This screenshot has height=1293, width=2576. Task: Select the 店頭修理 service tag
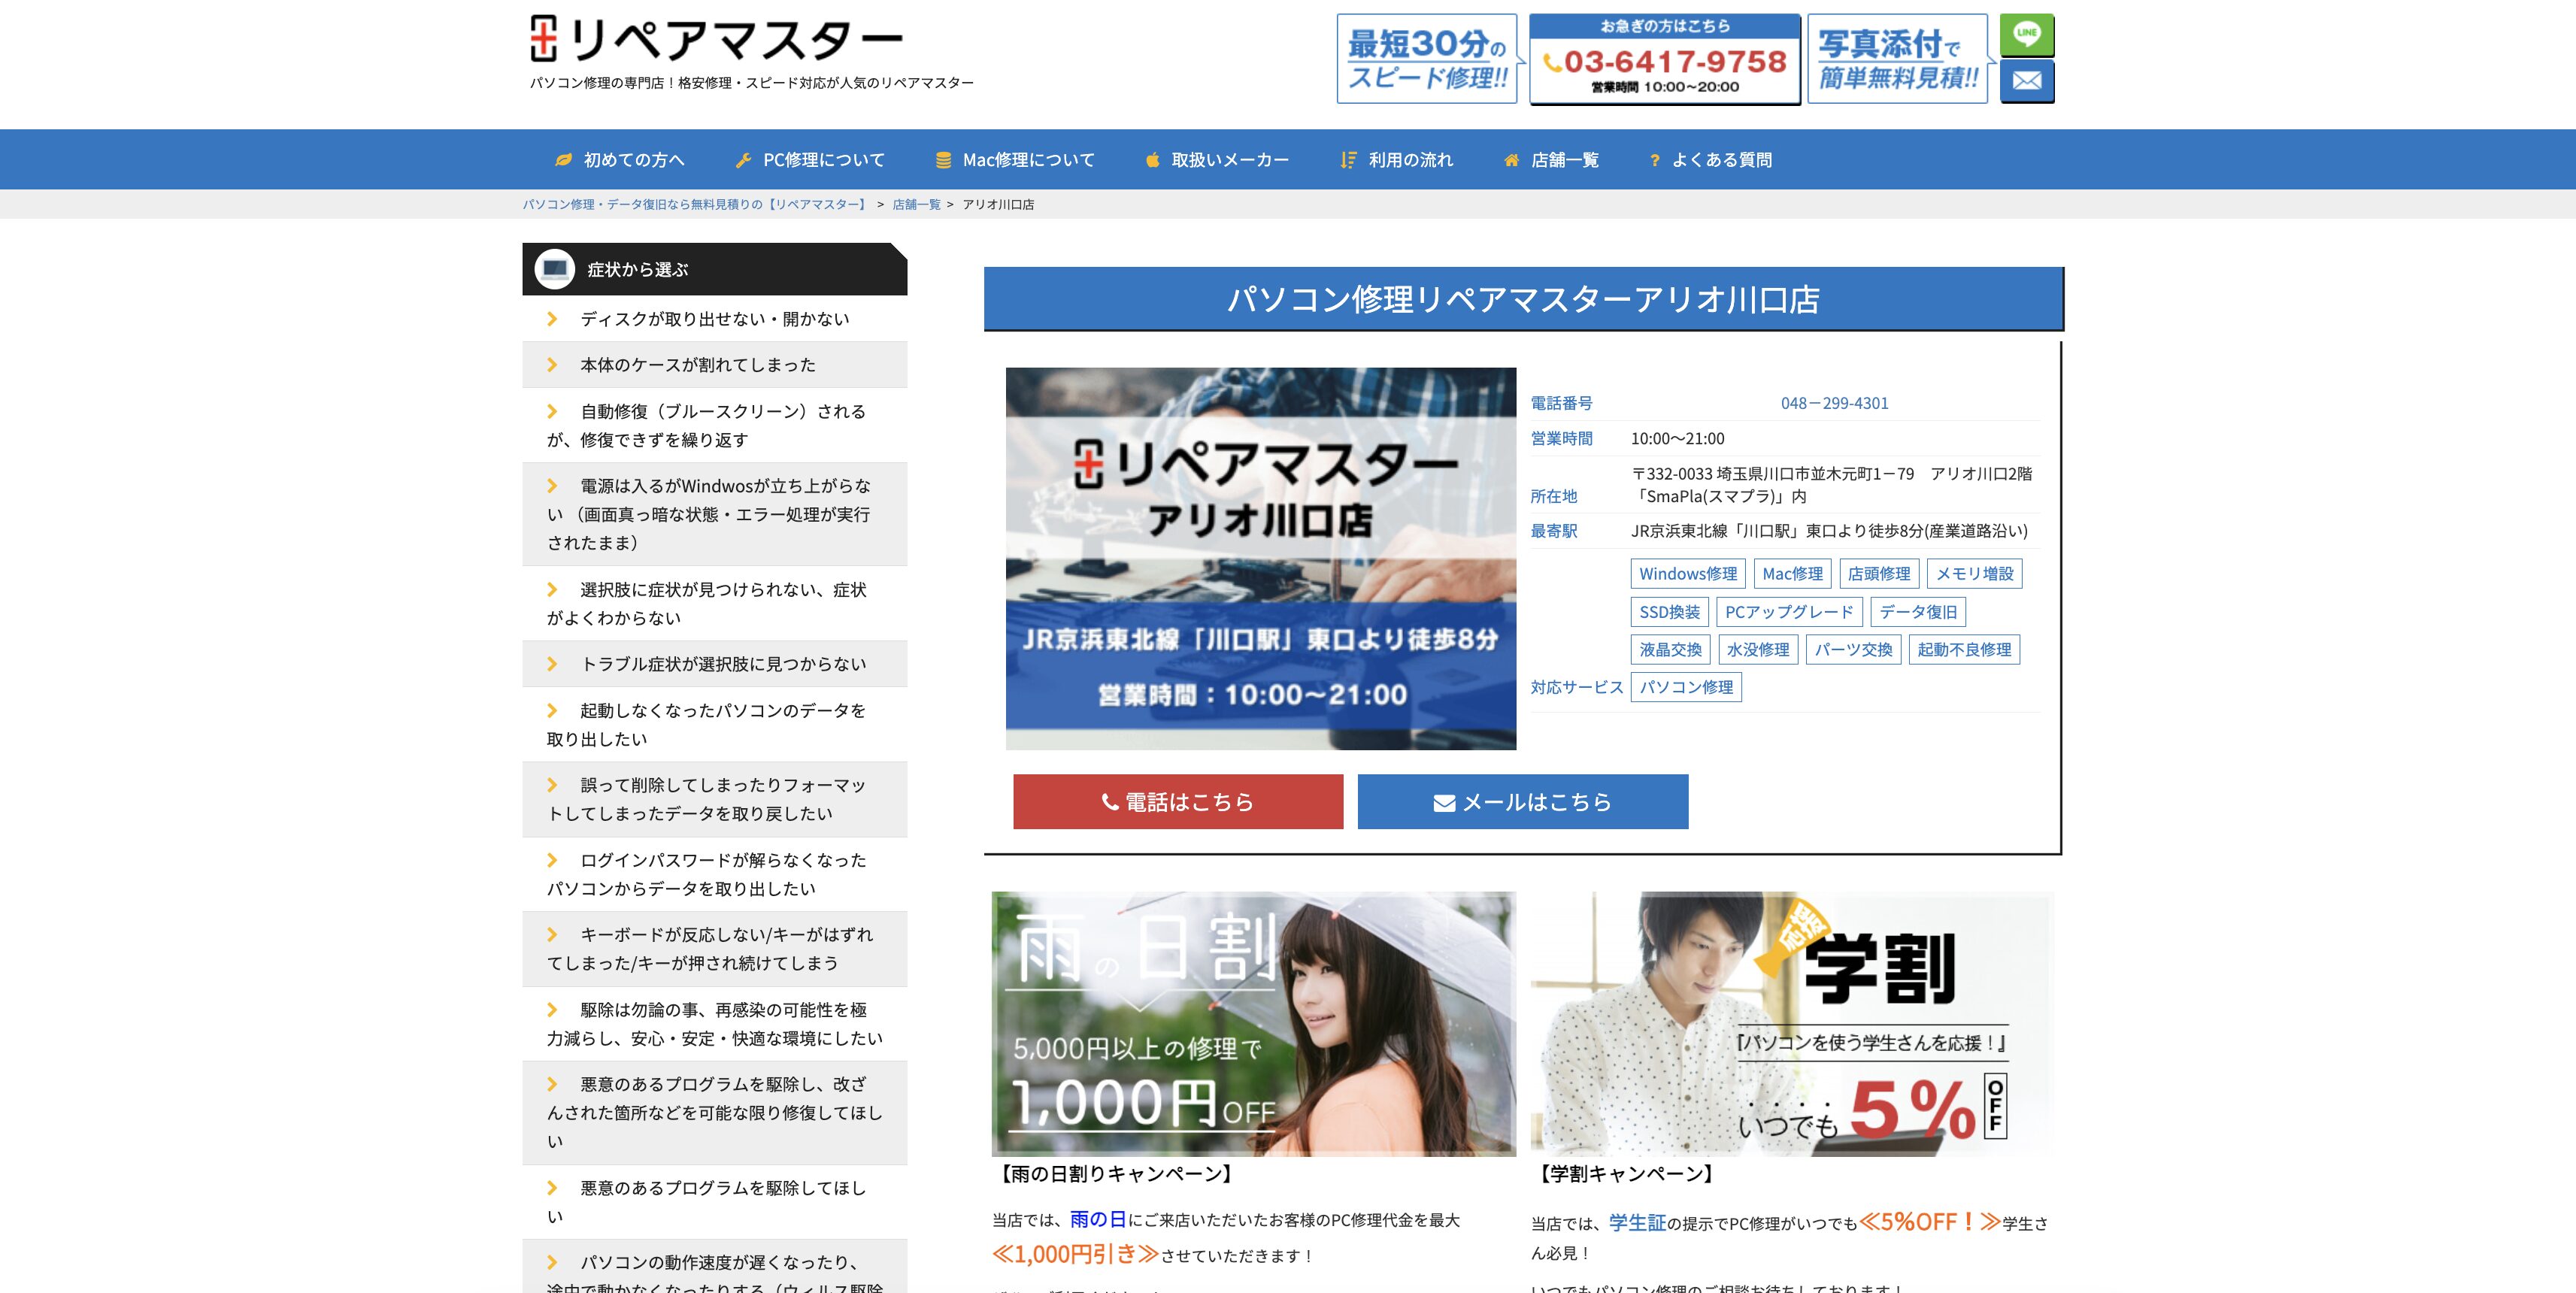[x=1879, y=574]
